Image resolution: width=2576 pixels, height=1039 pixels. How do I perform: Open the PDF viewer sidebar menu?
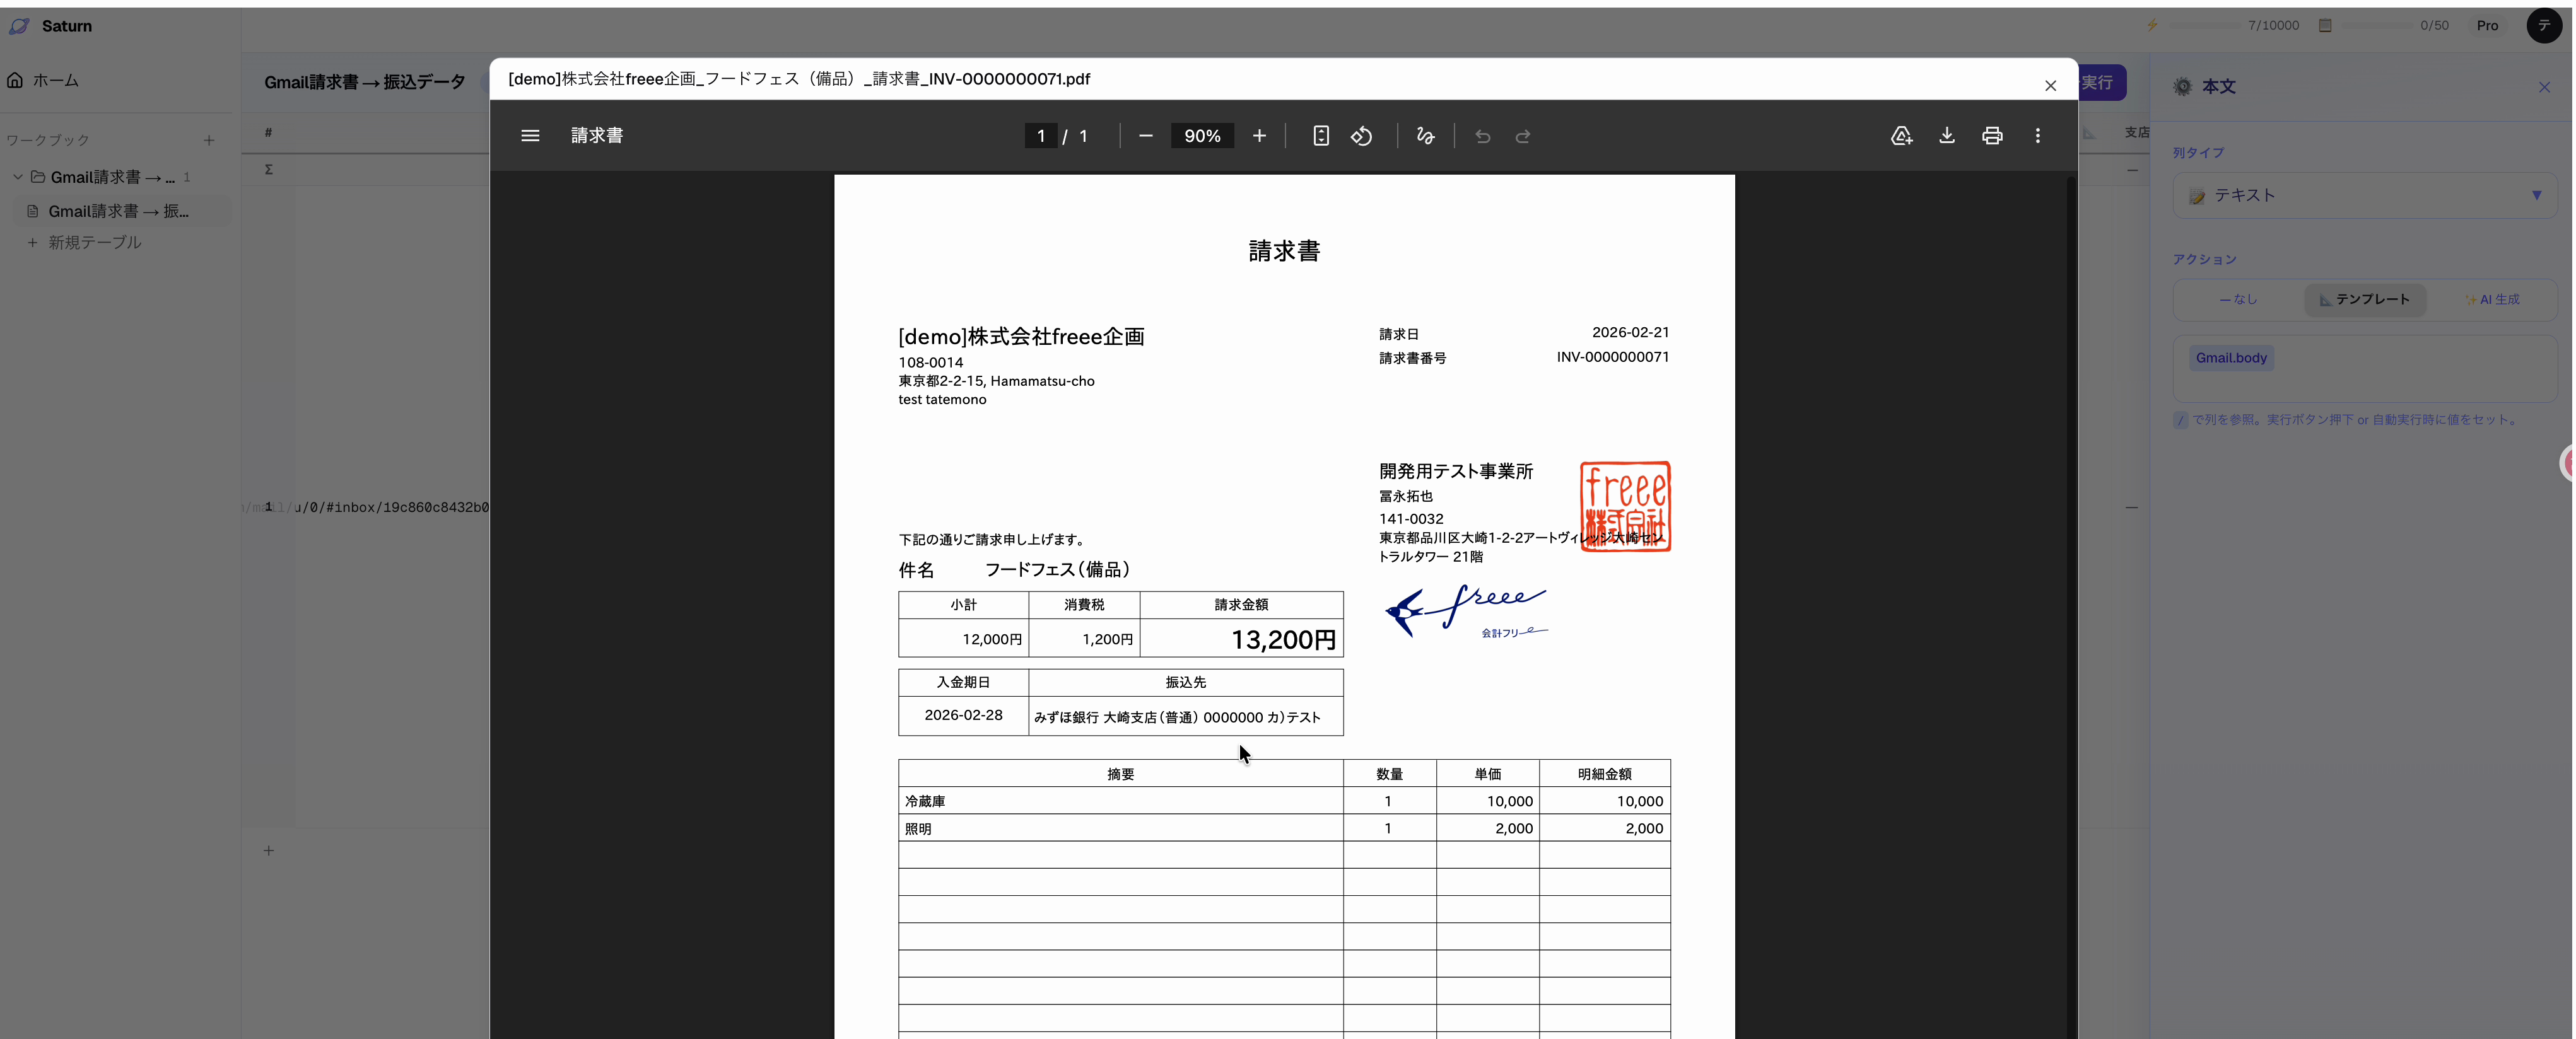530,136
